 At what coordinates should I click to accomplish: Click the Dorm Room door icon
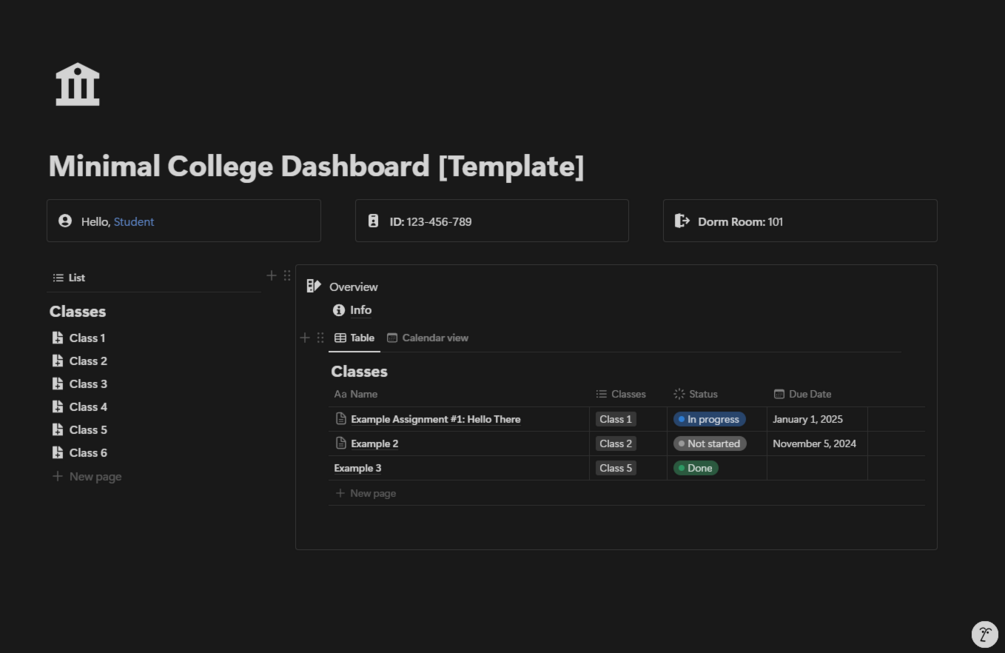(682, 221)
